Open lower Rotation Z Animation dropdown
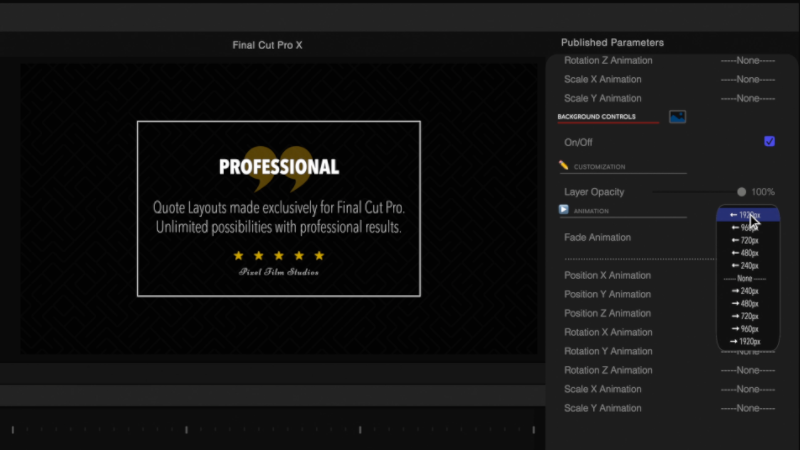 coord(747,370)
